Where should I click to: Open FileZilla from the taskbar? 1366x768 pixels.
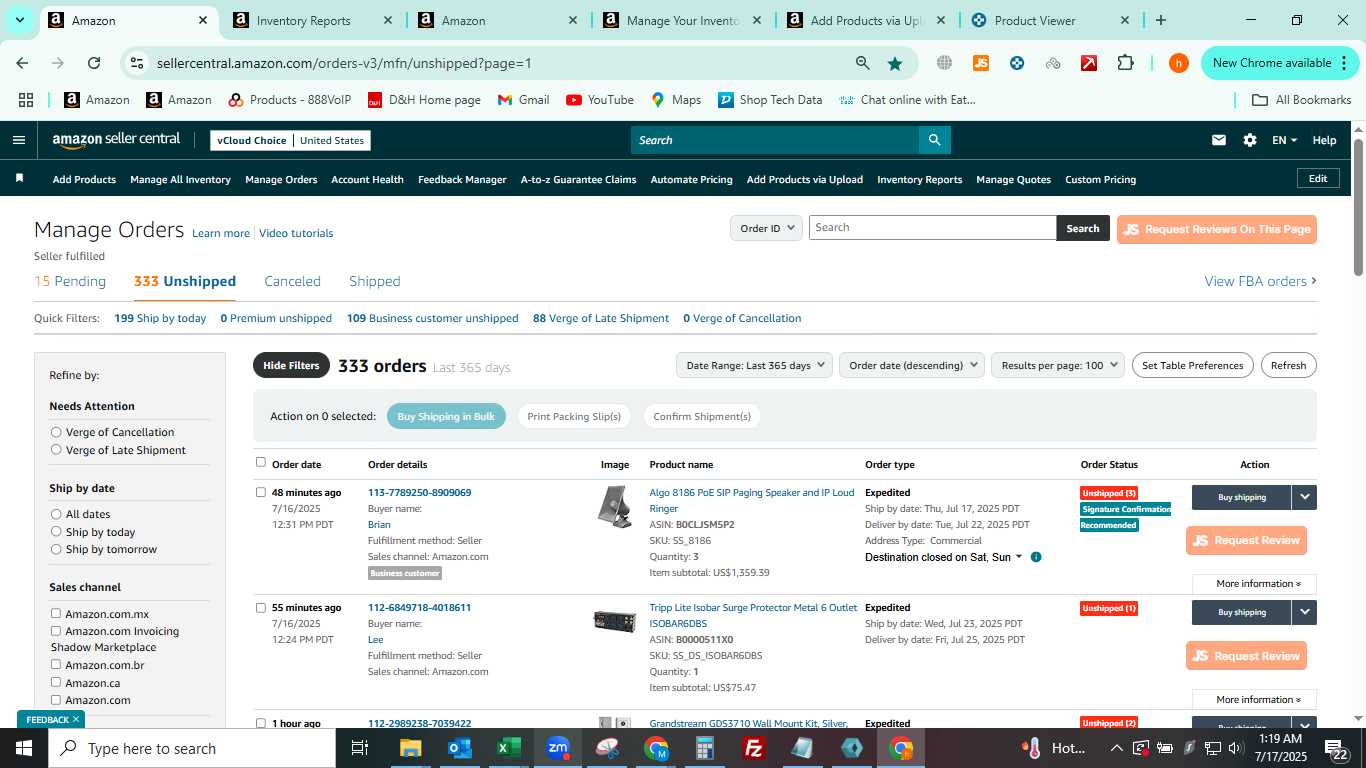[754, 748]
